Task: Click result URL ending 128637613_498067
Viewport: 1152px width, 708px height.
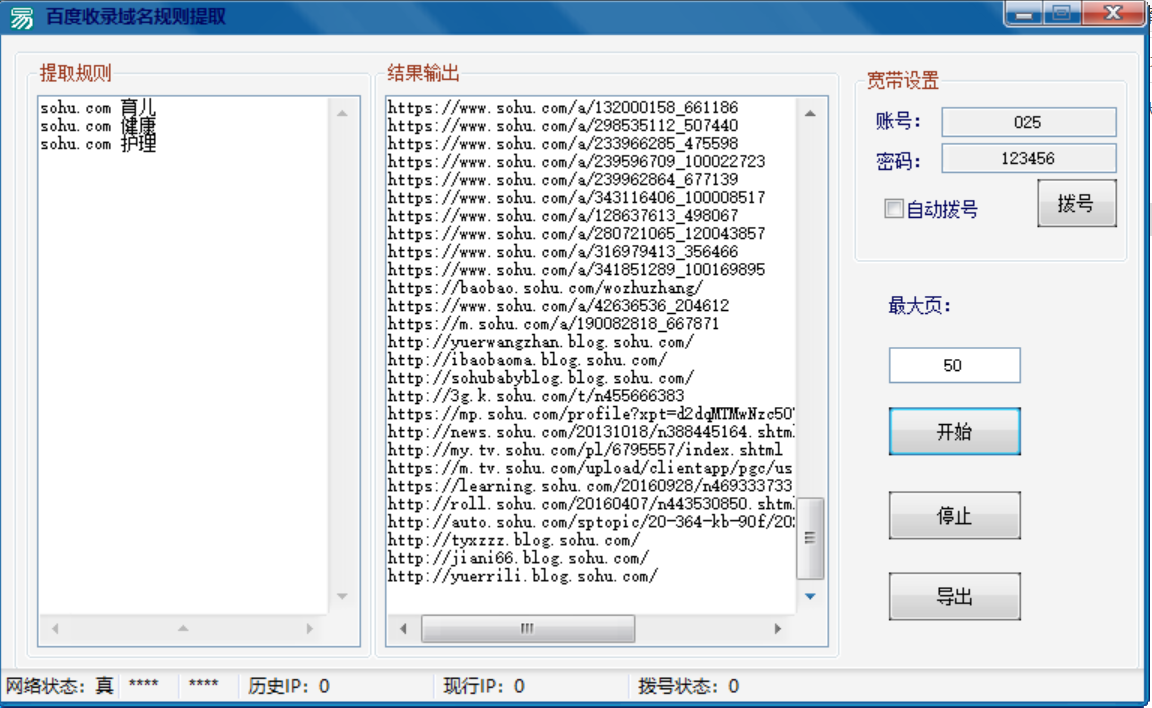Action: (x=563, y=216)
